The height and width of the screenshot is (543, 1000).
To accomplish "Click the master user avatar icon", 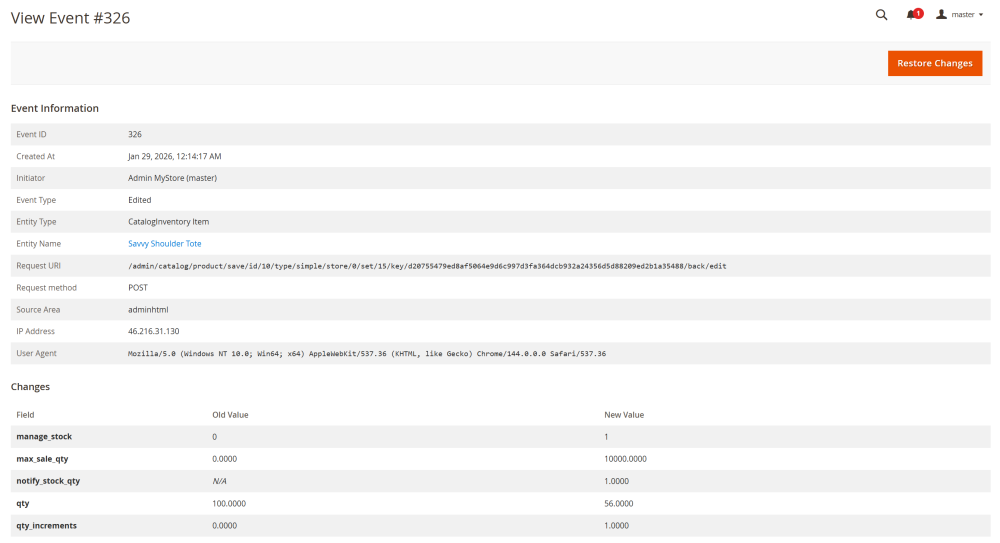I will pos(941,15).
